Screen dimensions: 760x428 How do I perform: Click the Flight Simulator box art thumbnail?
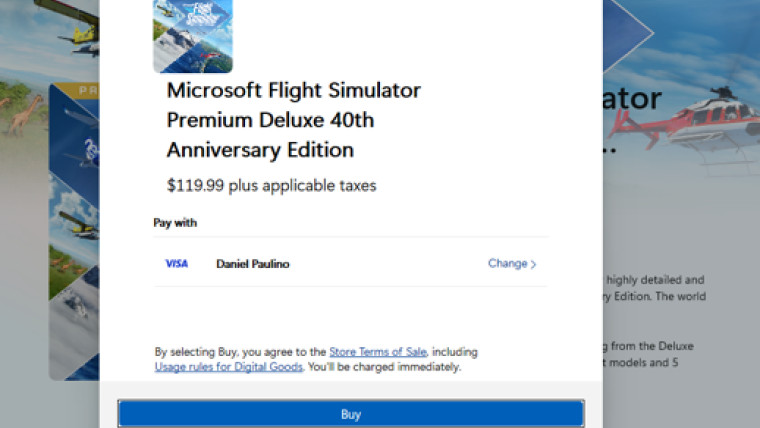click(193, 36)
